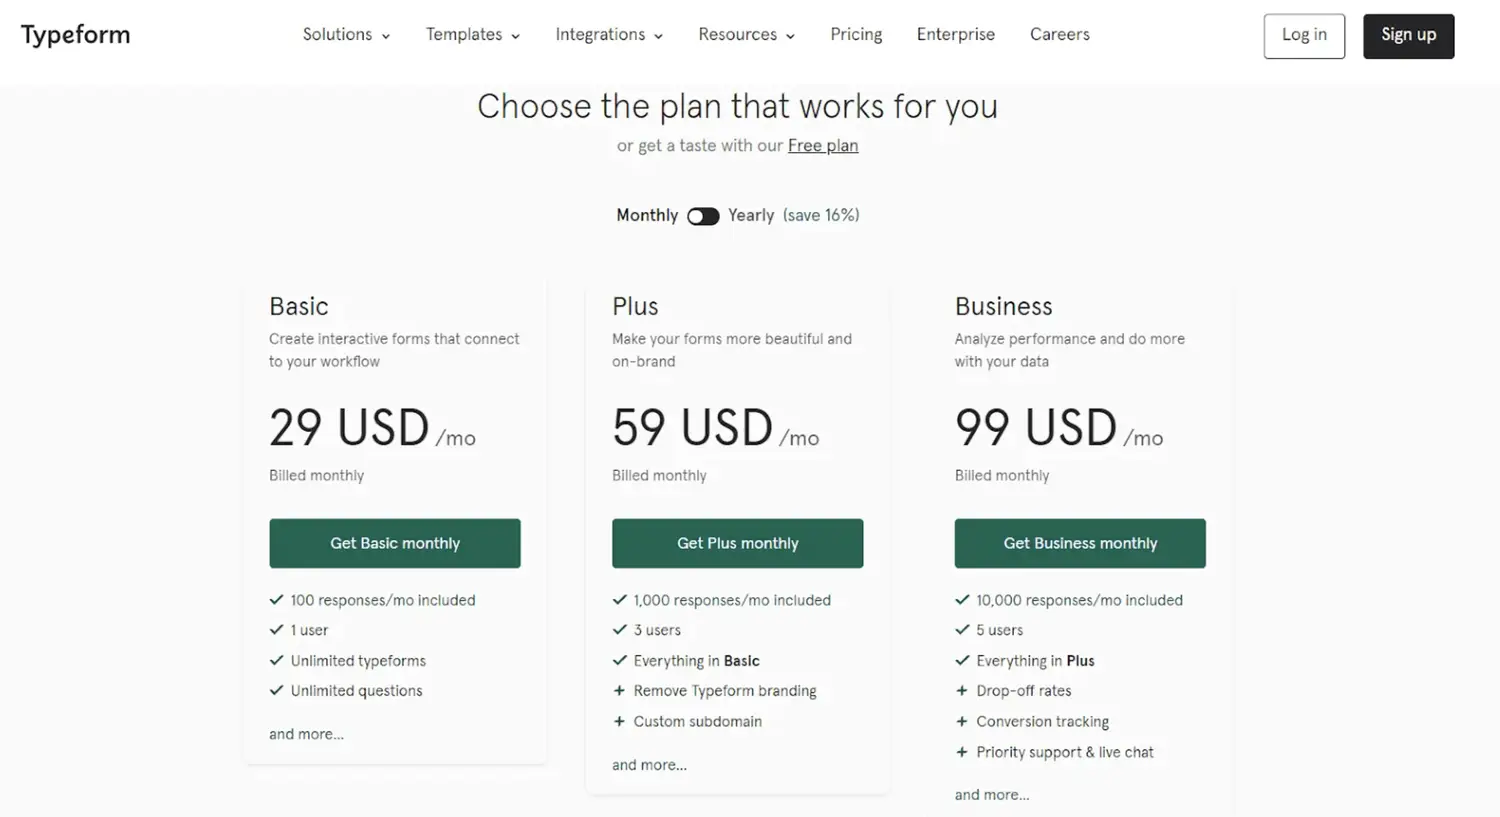Visit the Careers page
This screenshot has width=1500, height=817.
(1059, 35)
